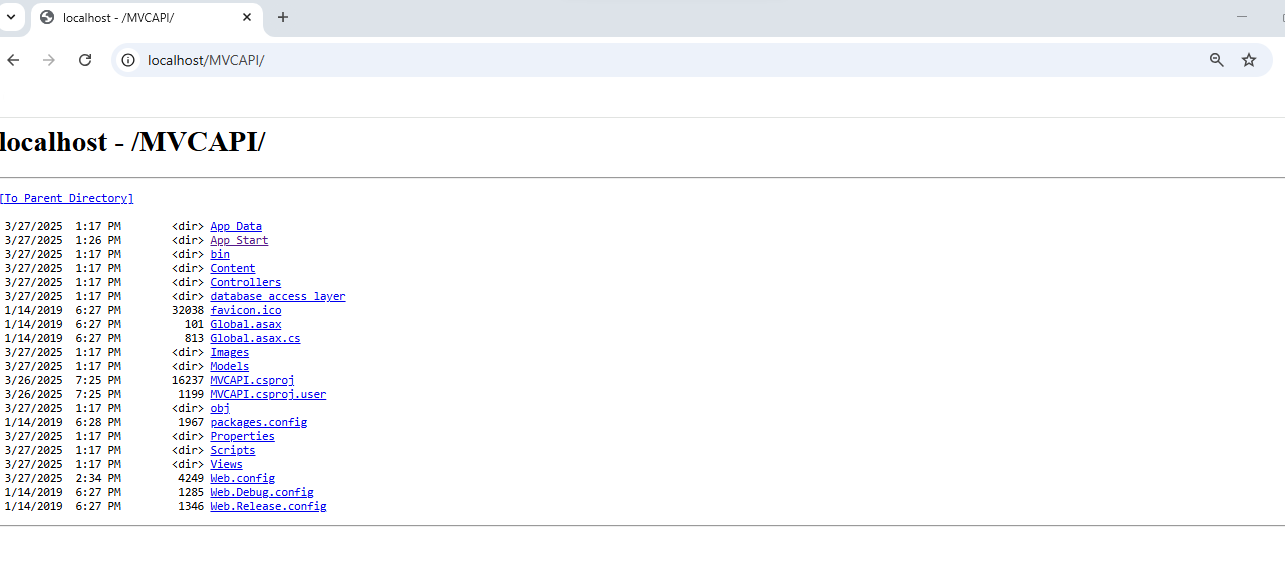1285x576 pixels.
Task: Open the Models directory
Action: coord(229,366)
